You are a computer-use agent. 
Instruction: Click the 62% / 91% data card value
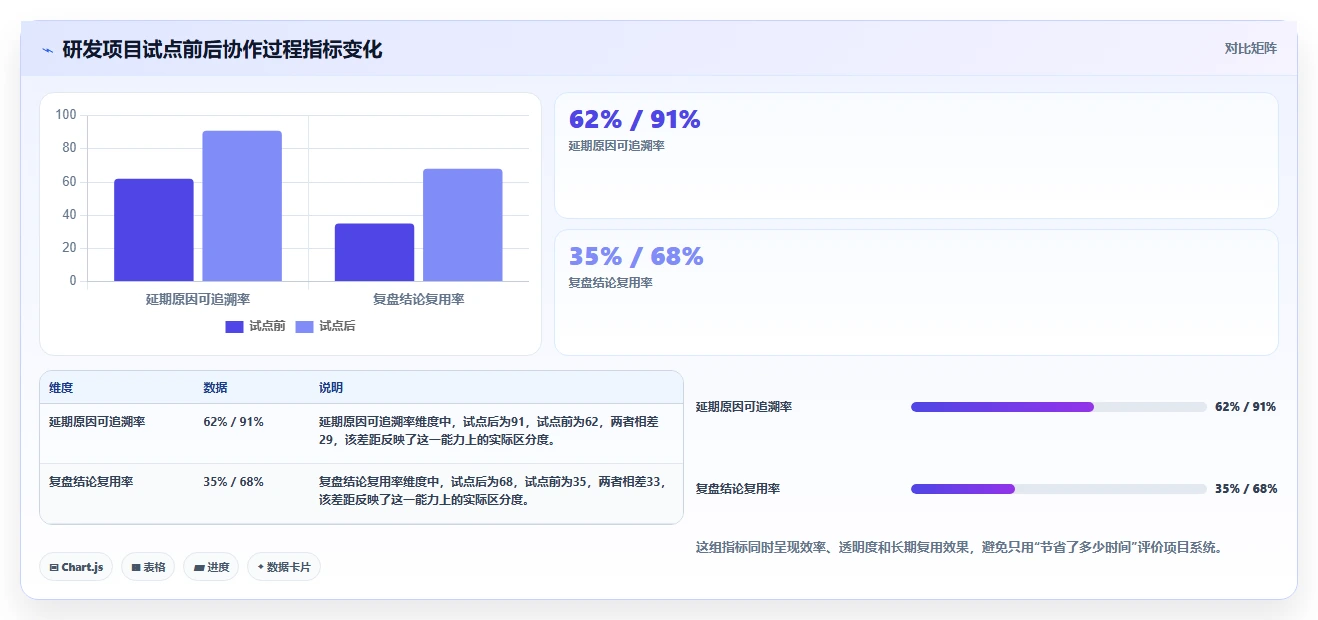pos(634,120)
